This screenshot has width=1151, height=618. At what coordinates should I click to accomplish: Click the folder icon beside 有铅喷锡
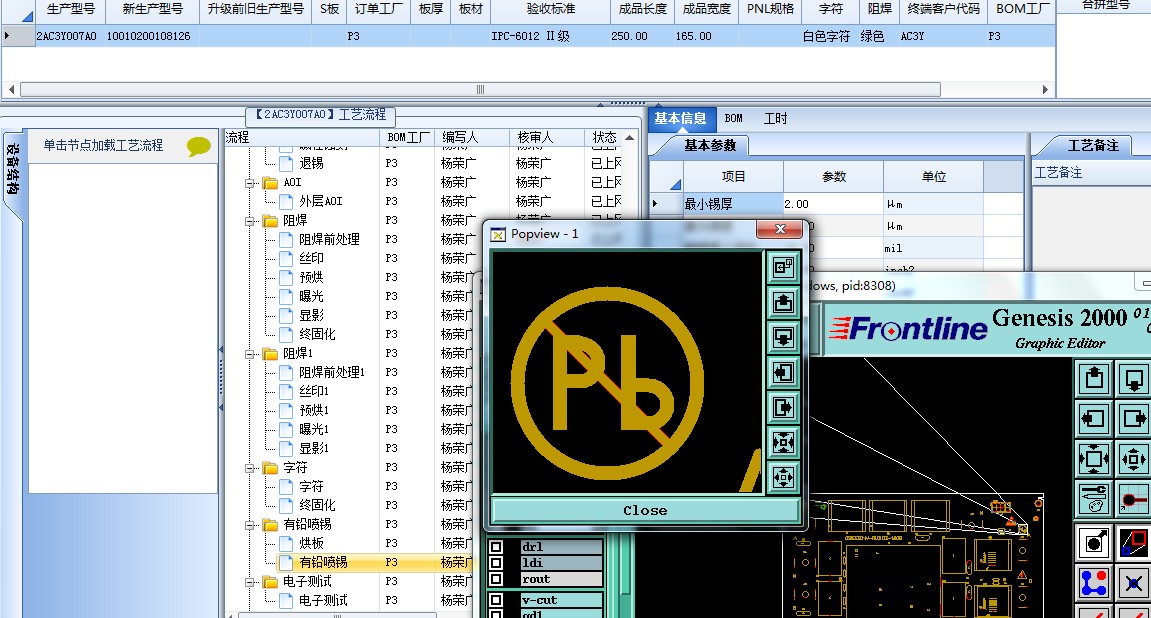(x=270, y=525)
